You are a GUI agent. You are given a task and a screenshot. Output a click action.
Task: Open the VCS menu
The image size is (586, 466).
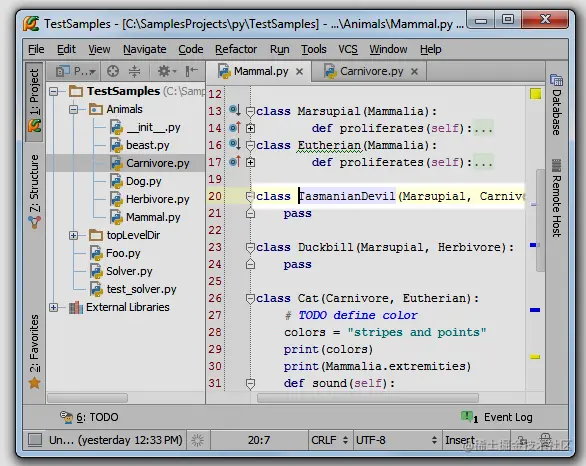348,49
